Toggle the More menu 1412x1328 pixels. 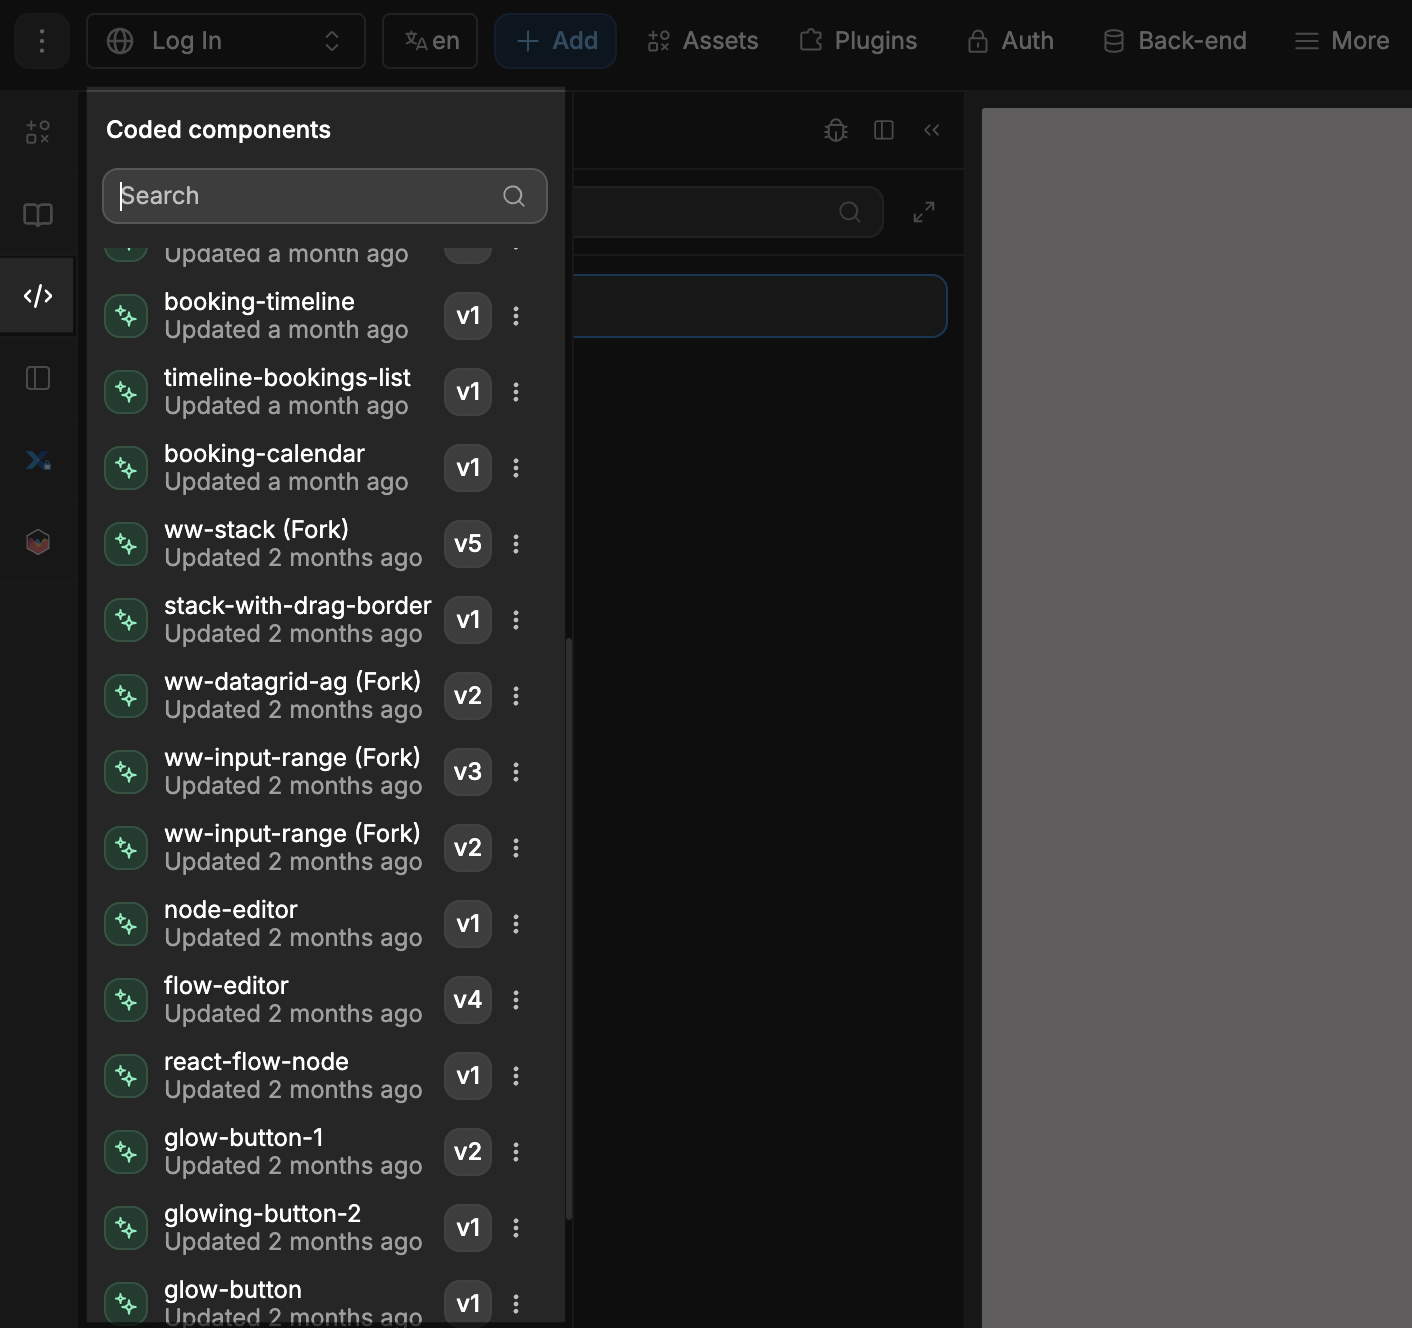[x=1341, y=41]
